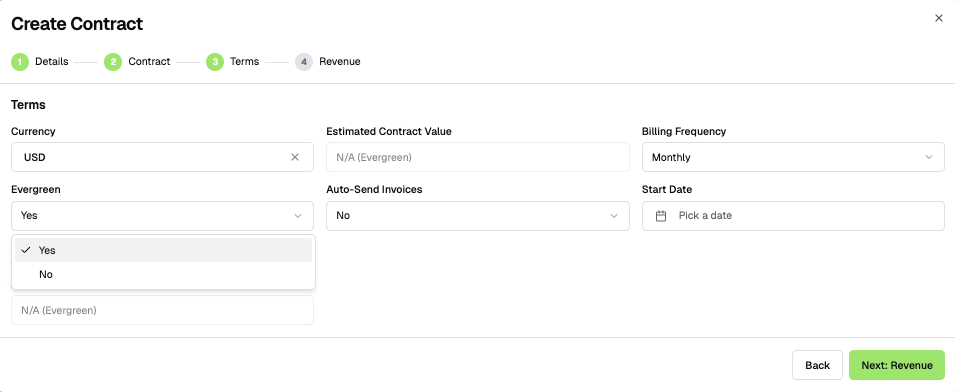Image resolution: width=955 pixels, height=392 pixels.
Task: Click the Evergreen field label
Action: coord(35,190)
